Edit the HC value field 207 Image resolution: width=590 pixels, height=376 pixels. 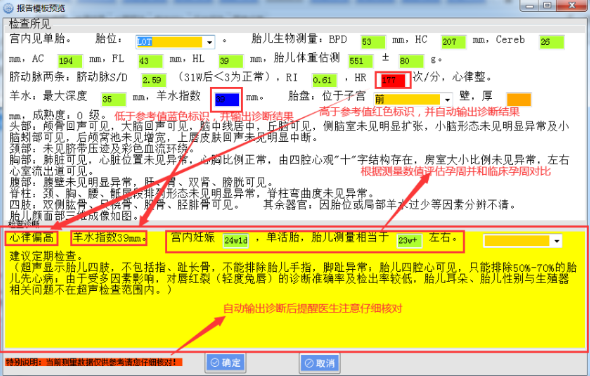point(453,42)
